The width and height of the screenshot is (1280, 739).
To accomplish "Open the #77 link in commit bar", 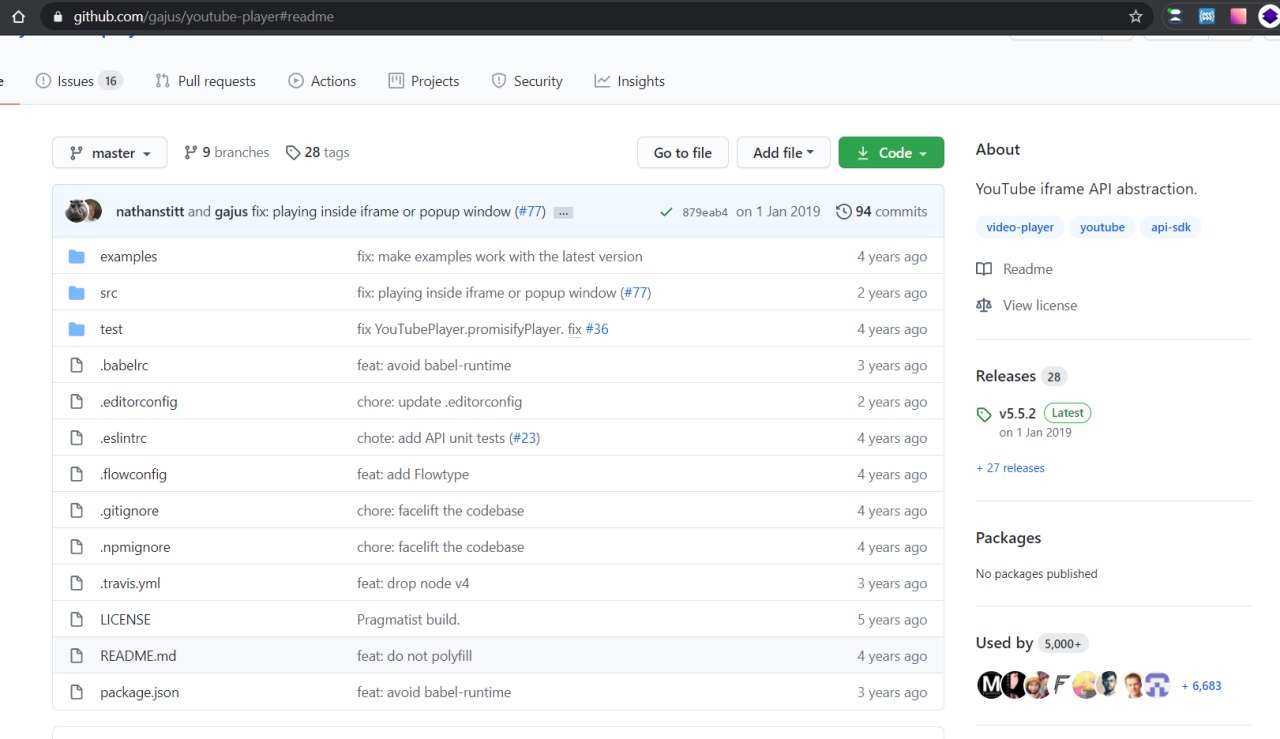I will tap(530, 212).
